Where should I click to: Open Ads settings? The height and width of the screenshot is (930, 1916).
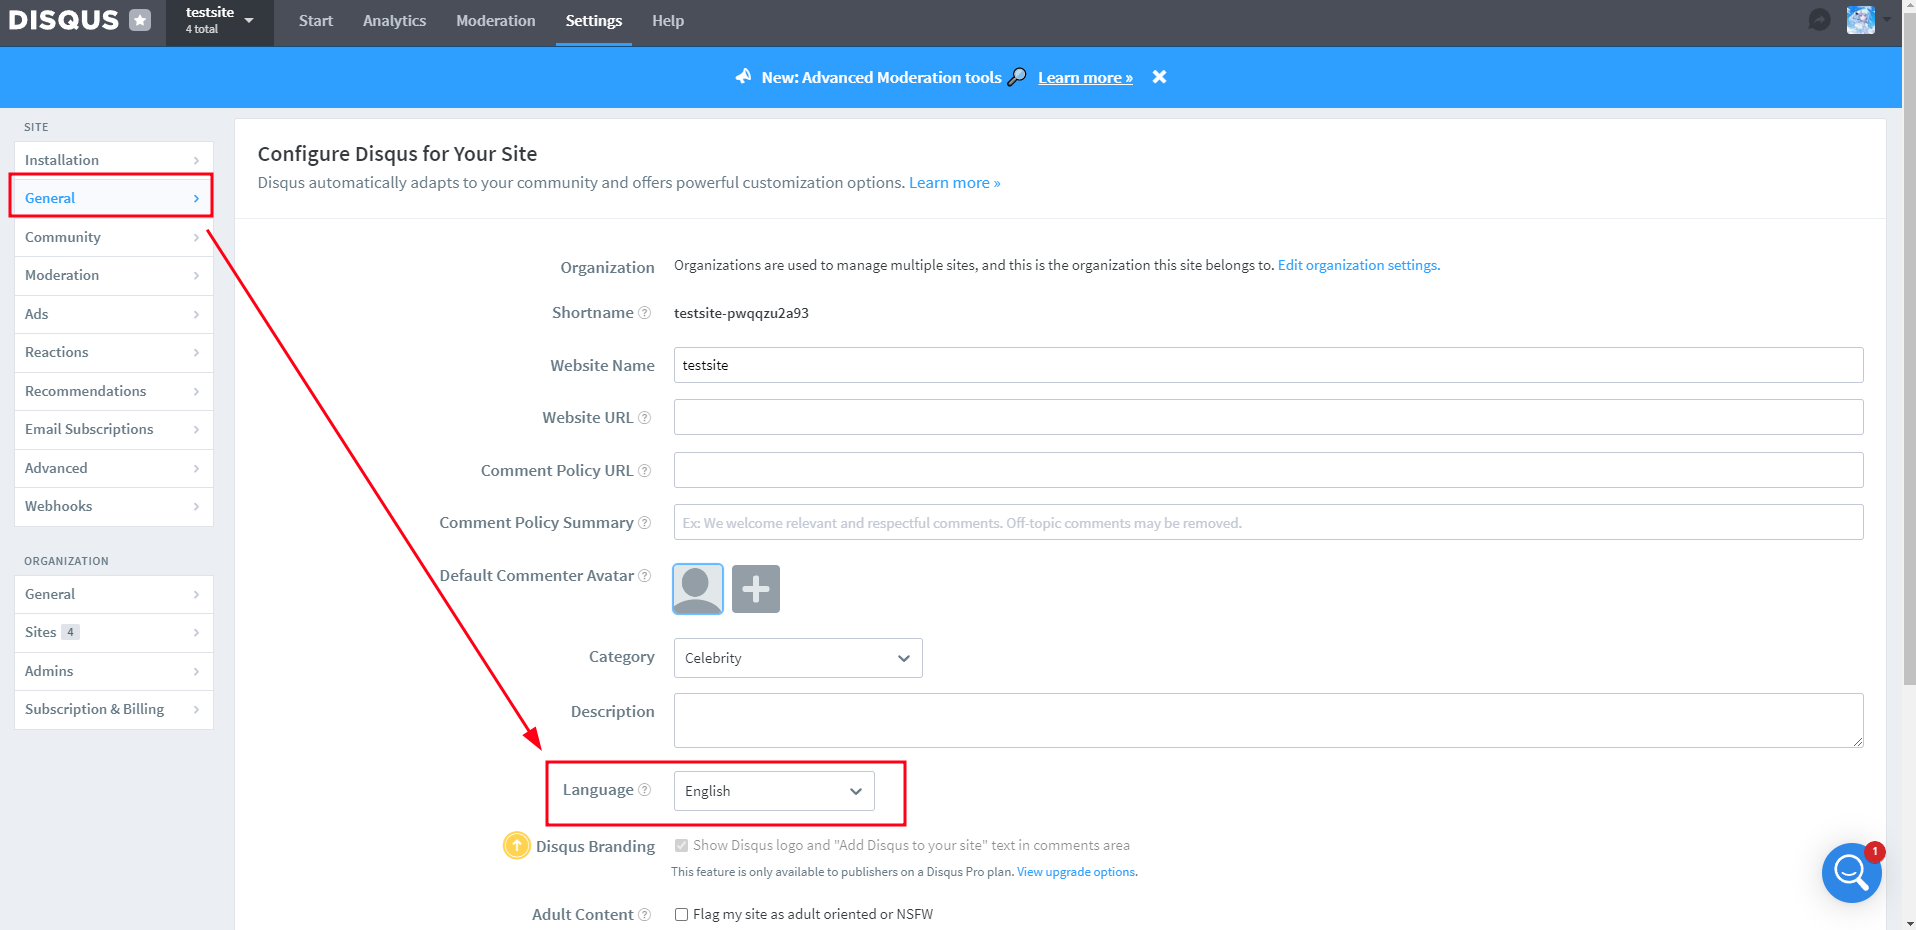114,314
